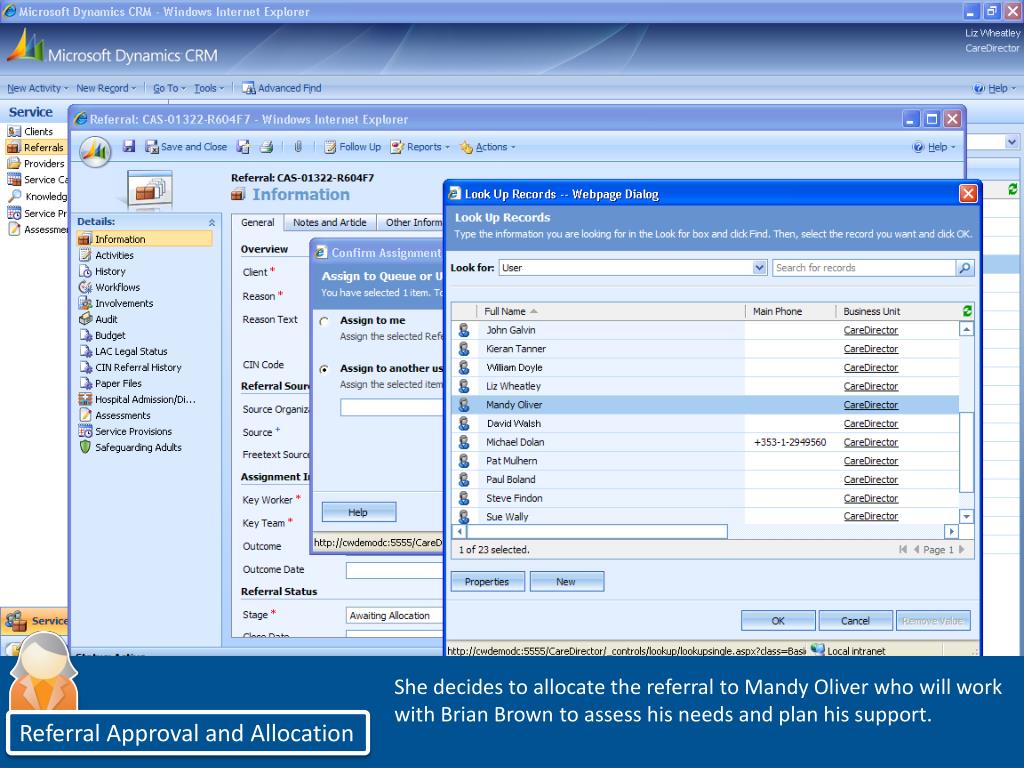1024x768 pixels.
Task: Click lookup list scroll up arrow
Action: (967, 329)
